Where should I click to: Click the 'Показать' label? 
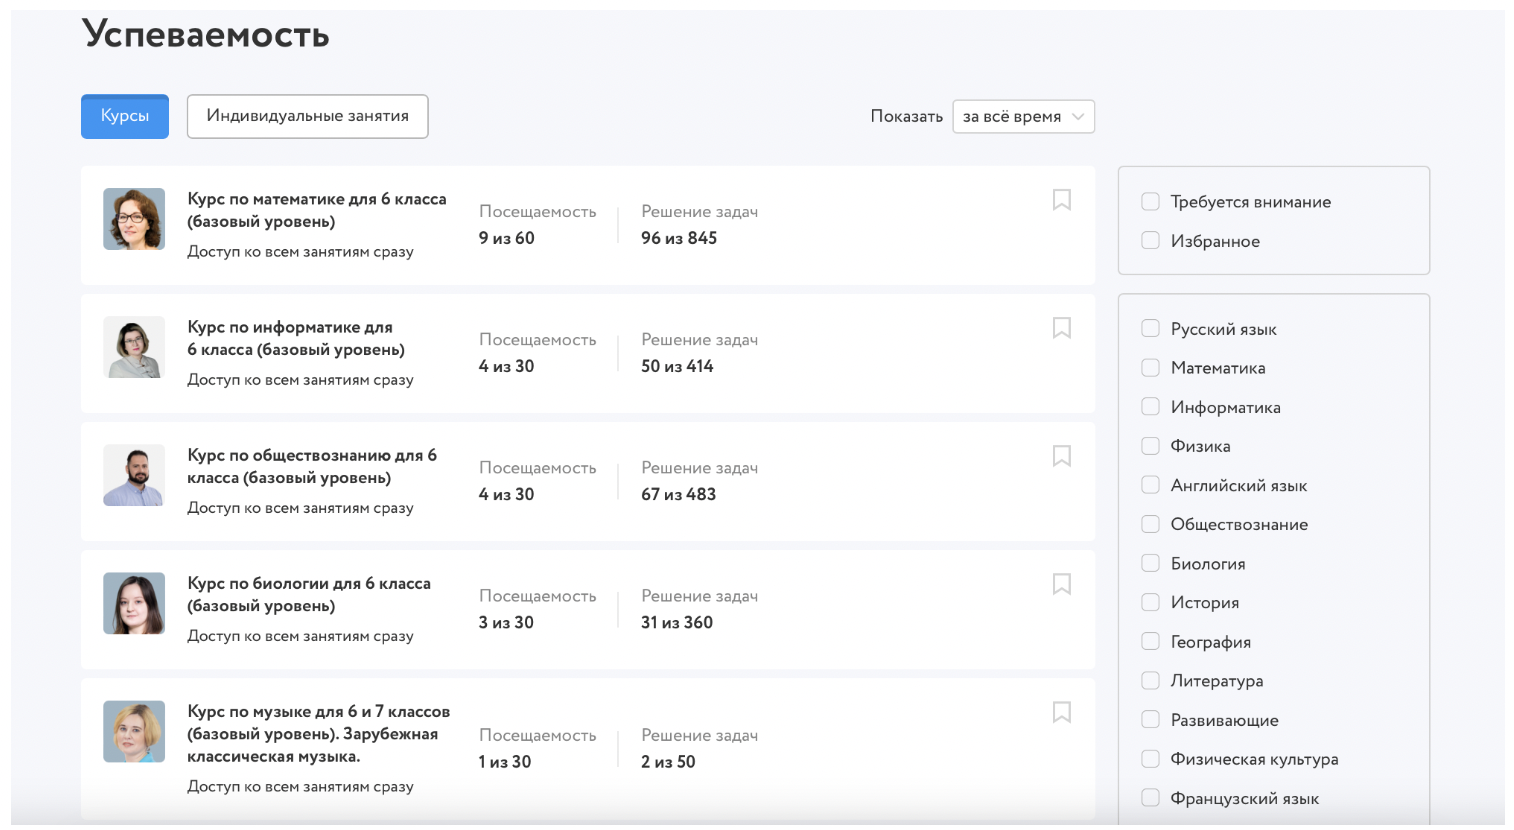pos(907,116)
